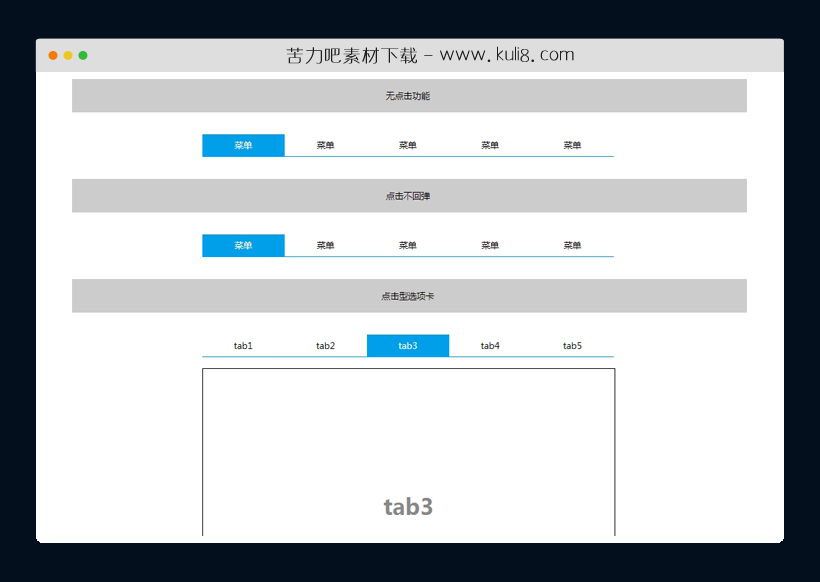Screen dimensions: 820x582
Task: Click the 点击不回弹 section header
Action: click(x=408, y=195)
